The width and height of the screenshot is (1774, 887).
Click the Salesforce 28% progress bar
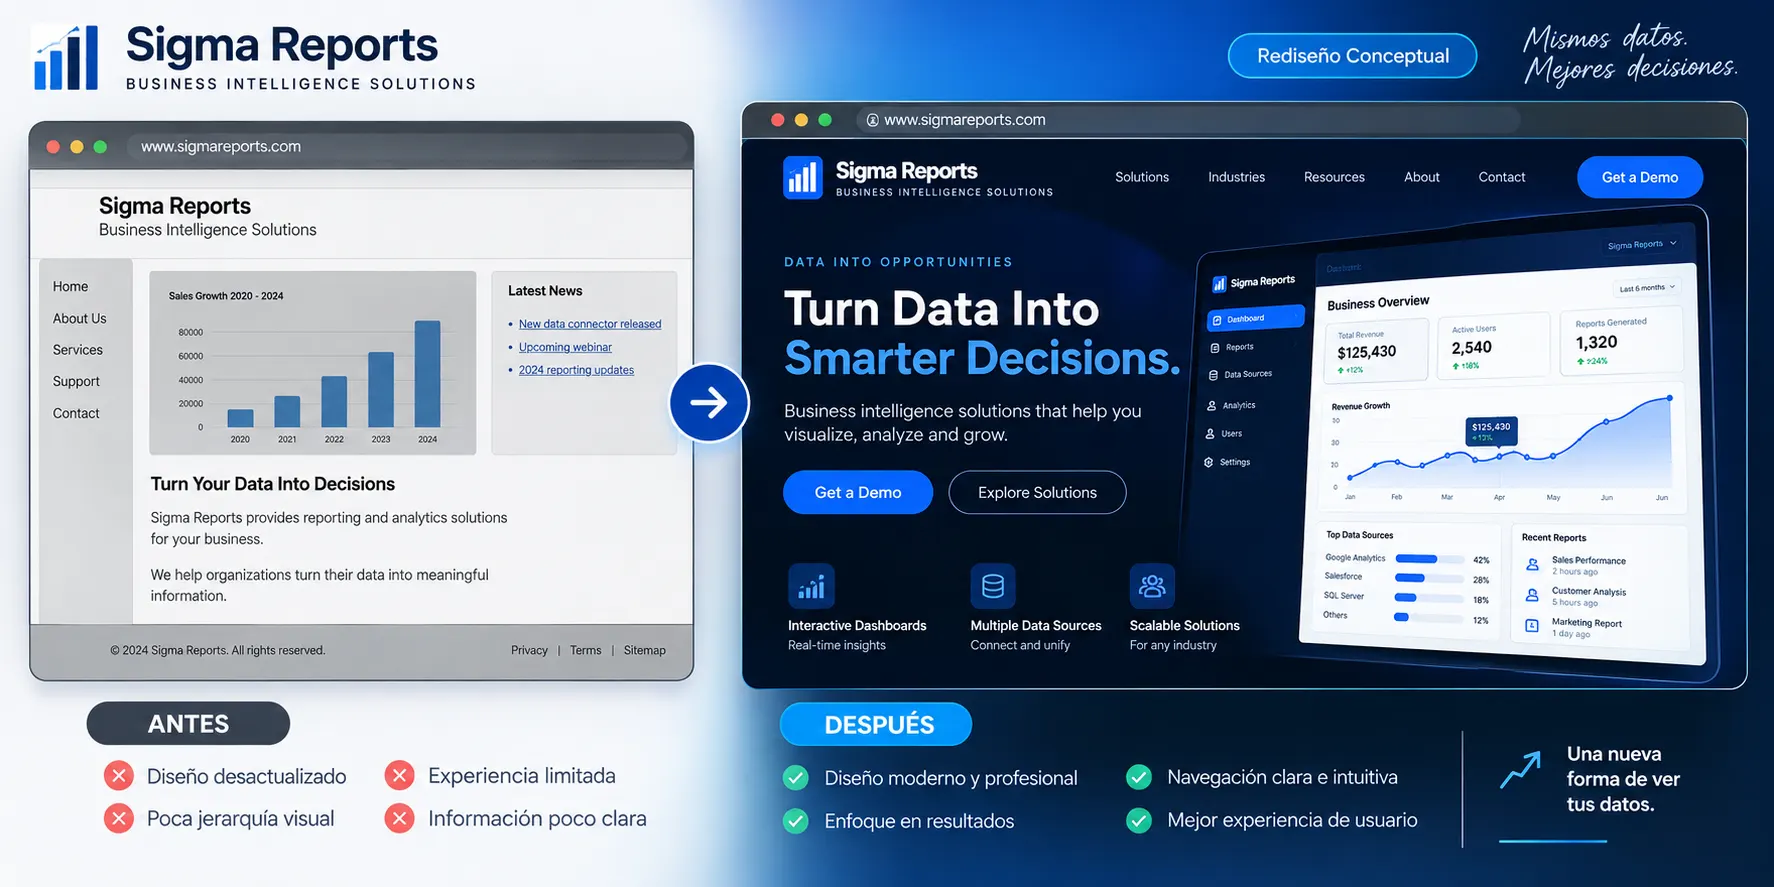(x=1429, y=578)
